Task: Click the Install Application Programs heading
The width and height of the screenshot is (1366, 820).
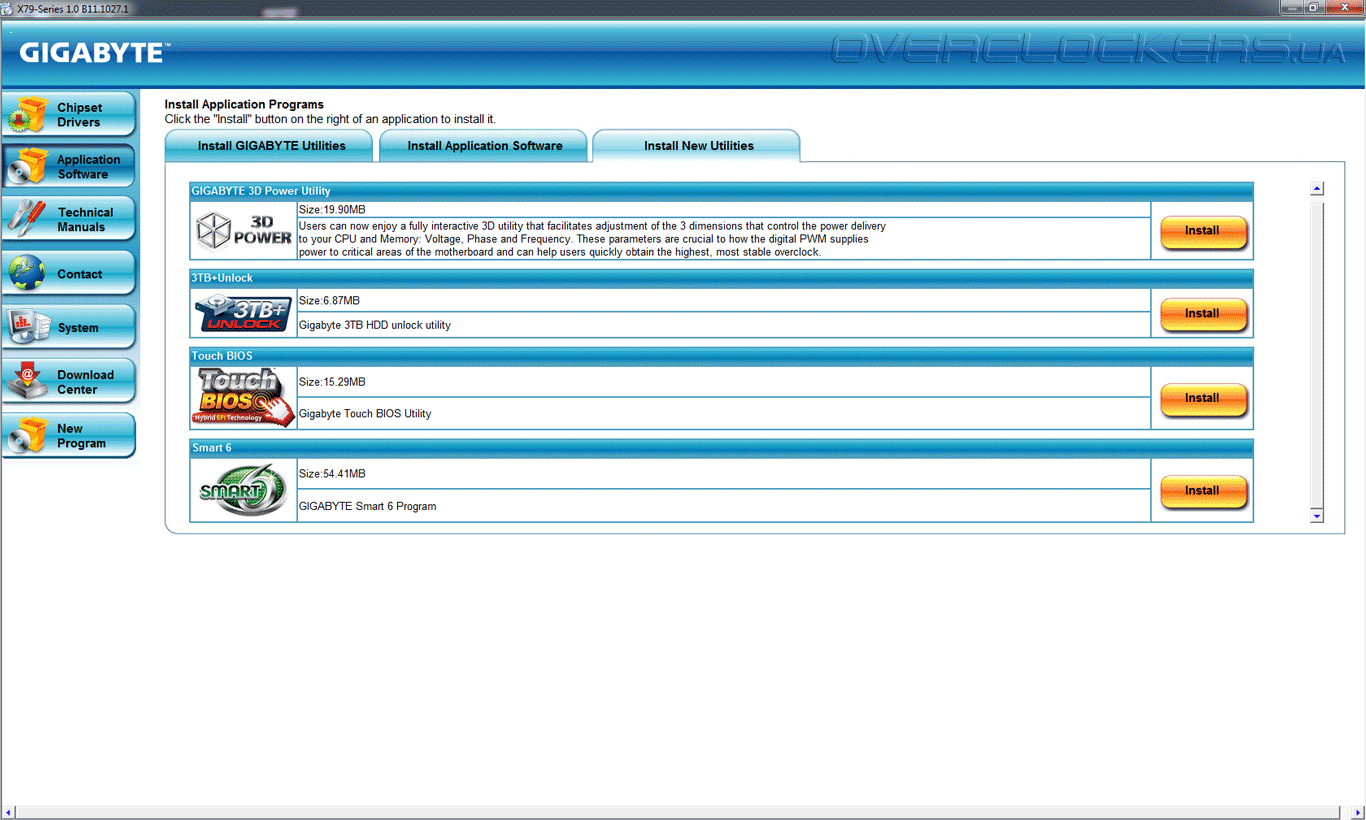Action: [244, 104]
